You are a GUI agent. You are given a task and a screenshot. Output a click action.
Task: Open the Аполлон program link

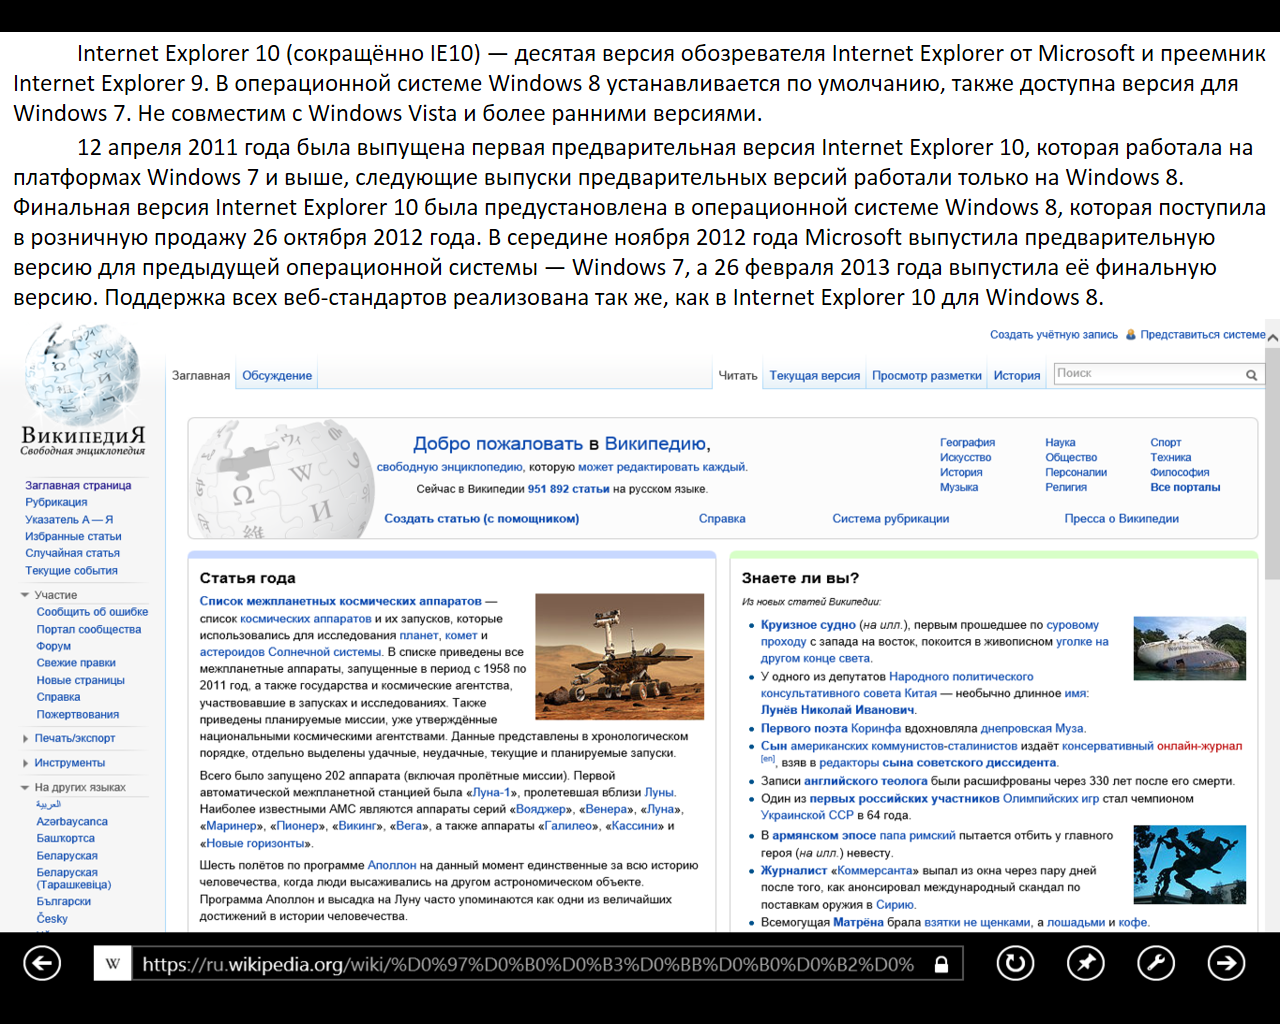pyautogui.click(x=392, y=865)
